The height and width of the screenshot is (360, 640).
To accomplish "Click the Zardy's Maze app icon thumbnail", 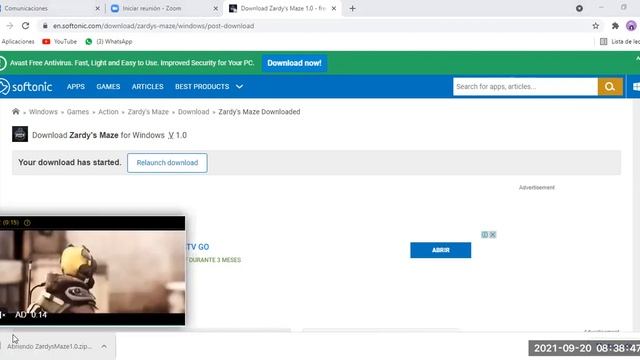I will coord(20,134).
